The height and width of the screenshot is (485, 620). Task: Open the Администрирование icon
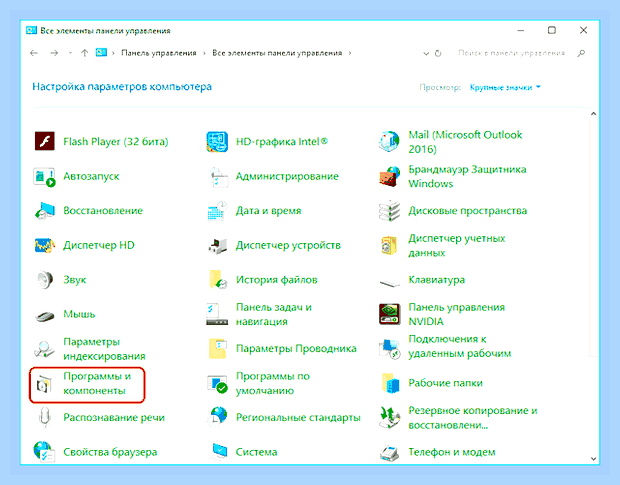pos(217,176)
